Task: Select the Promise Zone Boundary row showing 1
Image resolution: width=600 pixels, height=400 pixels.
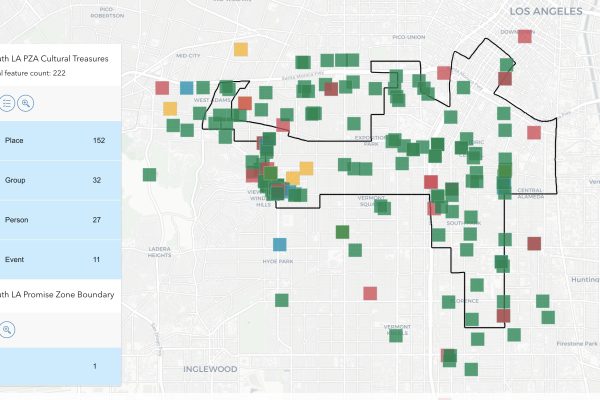Action: pyautogui.click(x=60, y=366)
